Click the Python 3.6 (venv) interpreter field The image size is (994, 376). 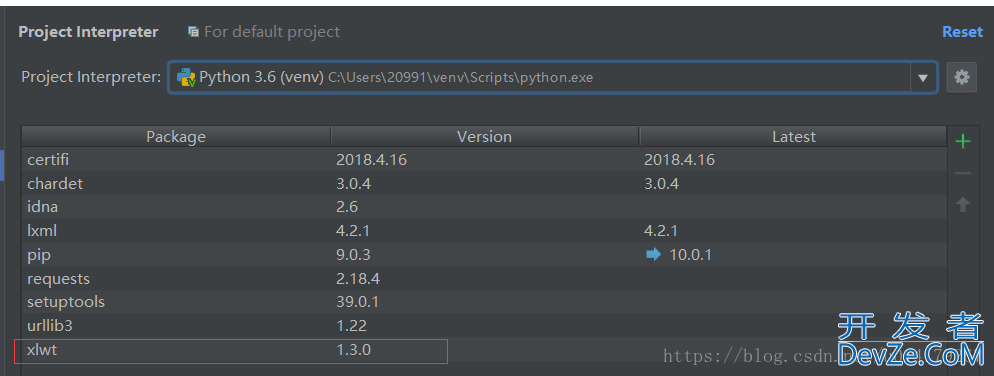coord(552,77)
